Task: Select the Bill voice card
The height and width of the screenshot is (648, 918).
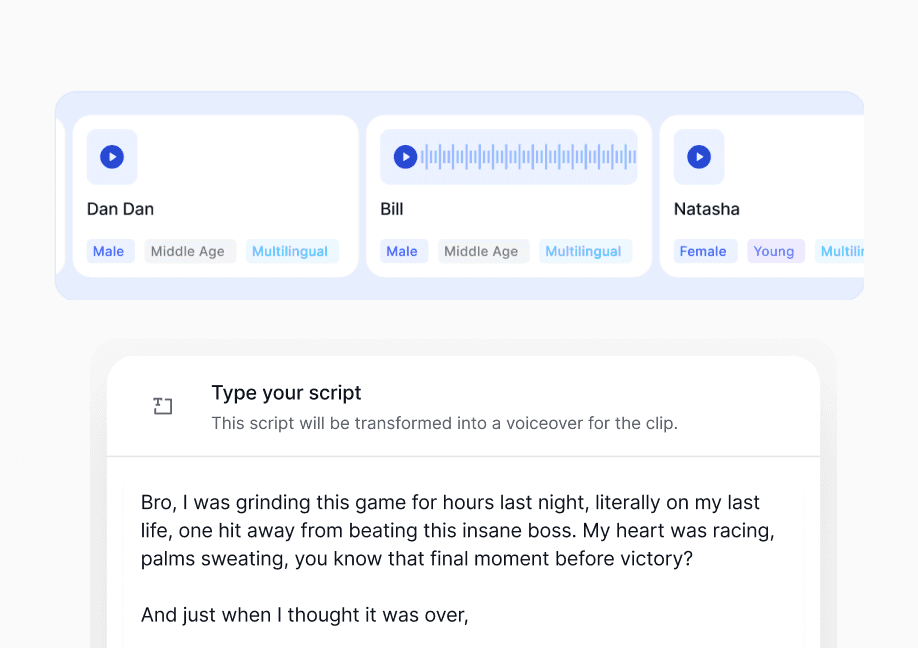Action: (x=509, y=195)
